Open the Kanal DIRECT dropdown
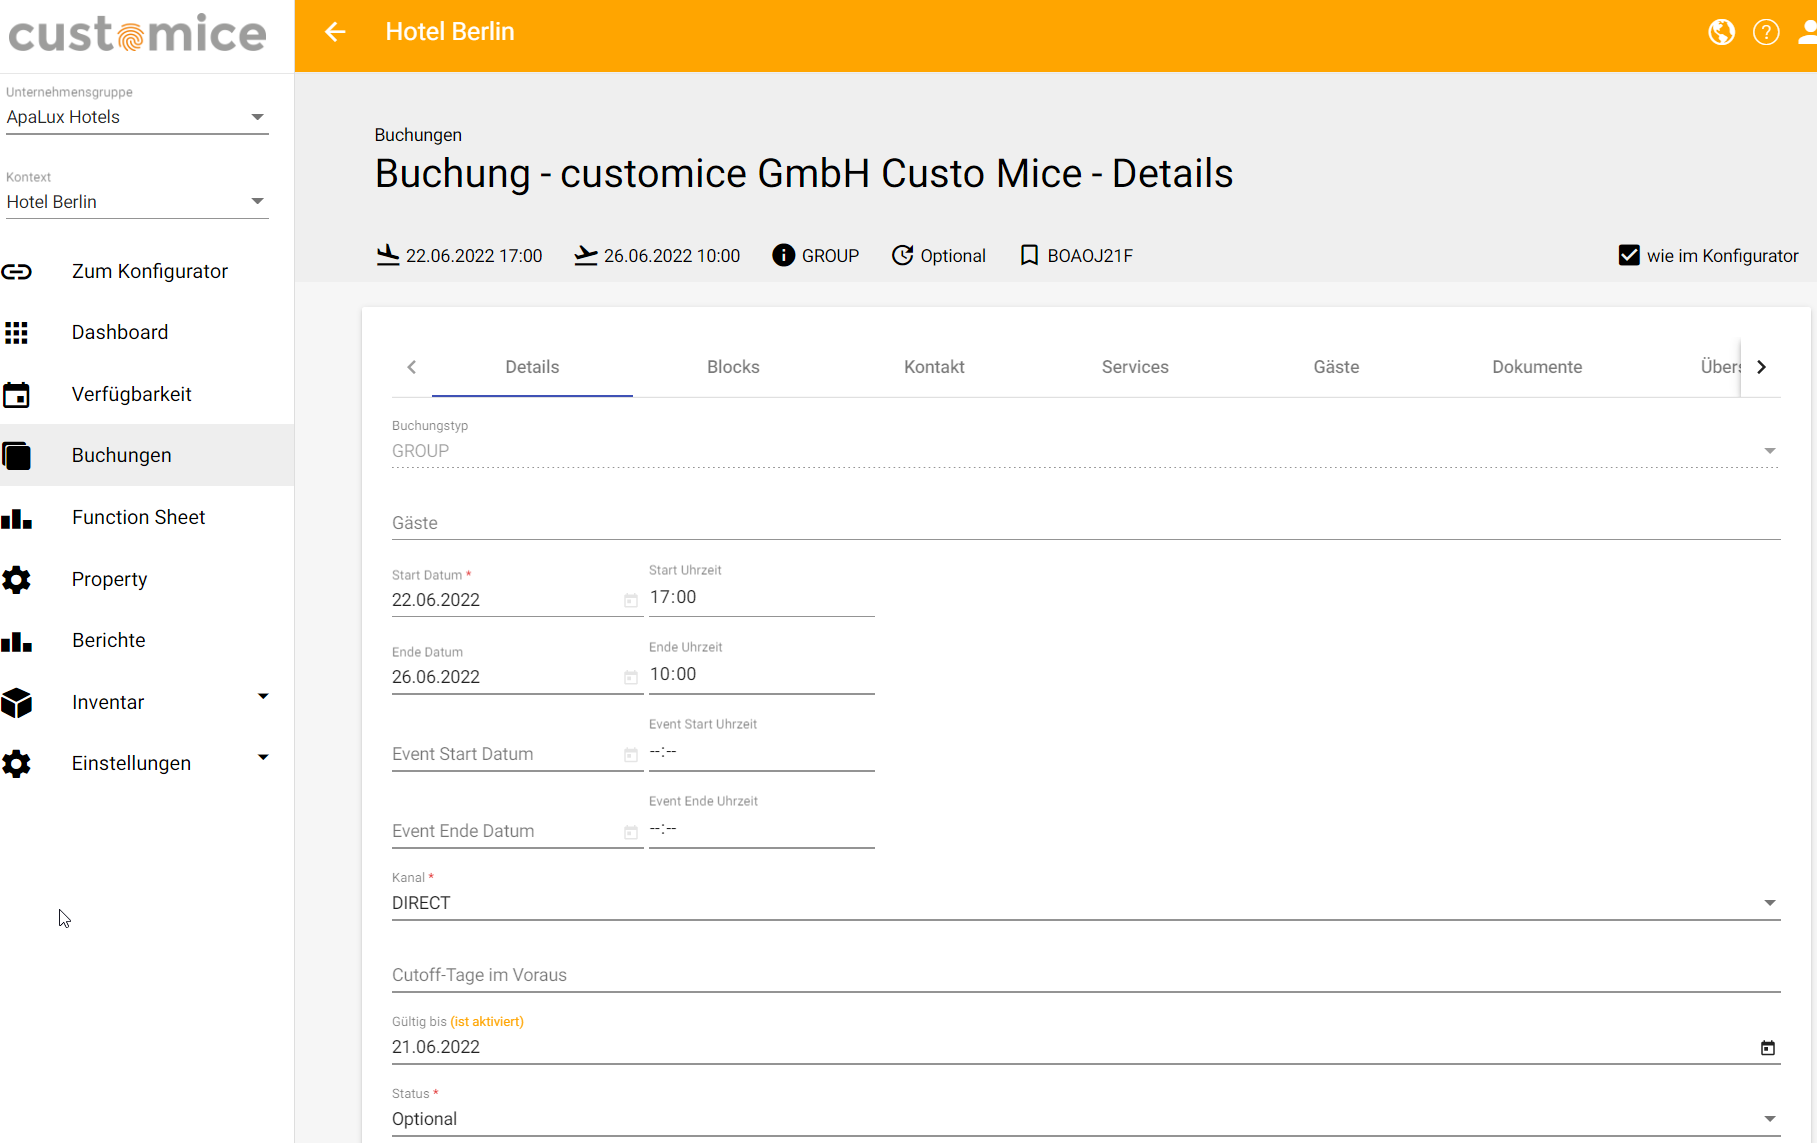Image resolution: width=1817 pixels, height=1143 pixels. [x=1086, y=903]
